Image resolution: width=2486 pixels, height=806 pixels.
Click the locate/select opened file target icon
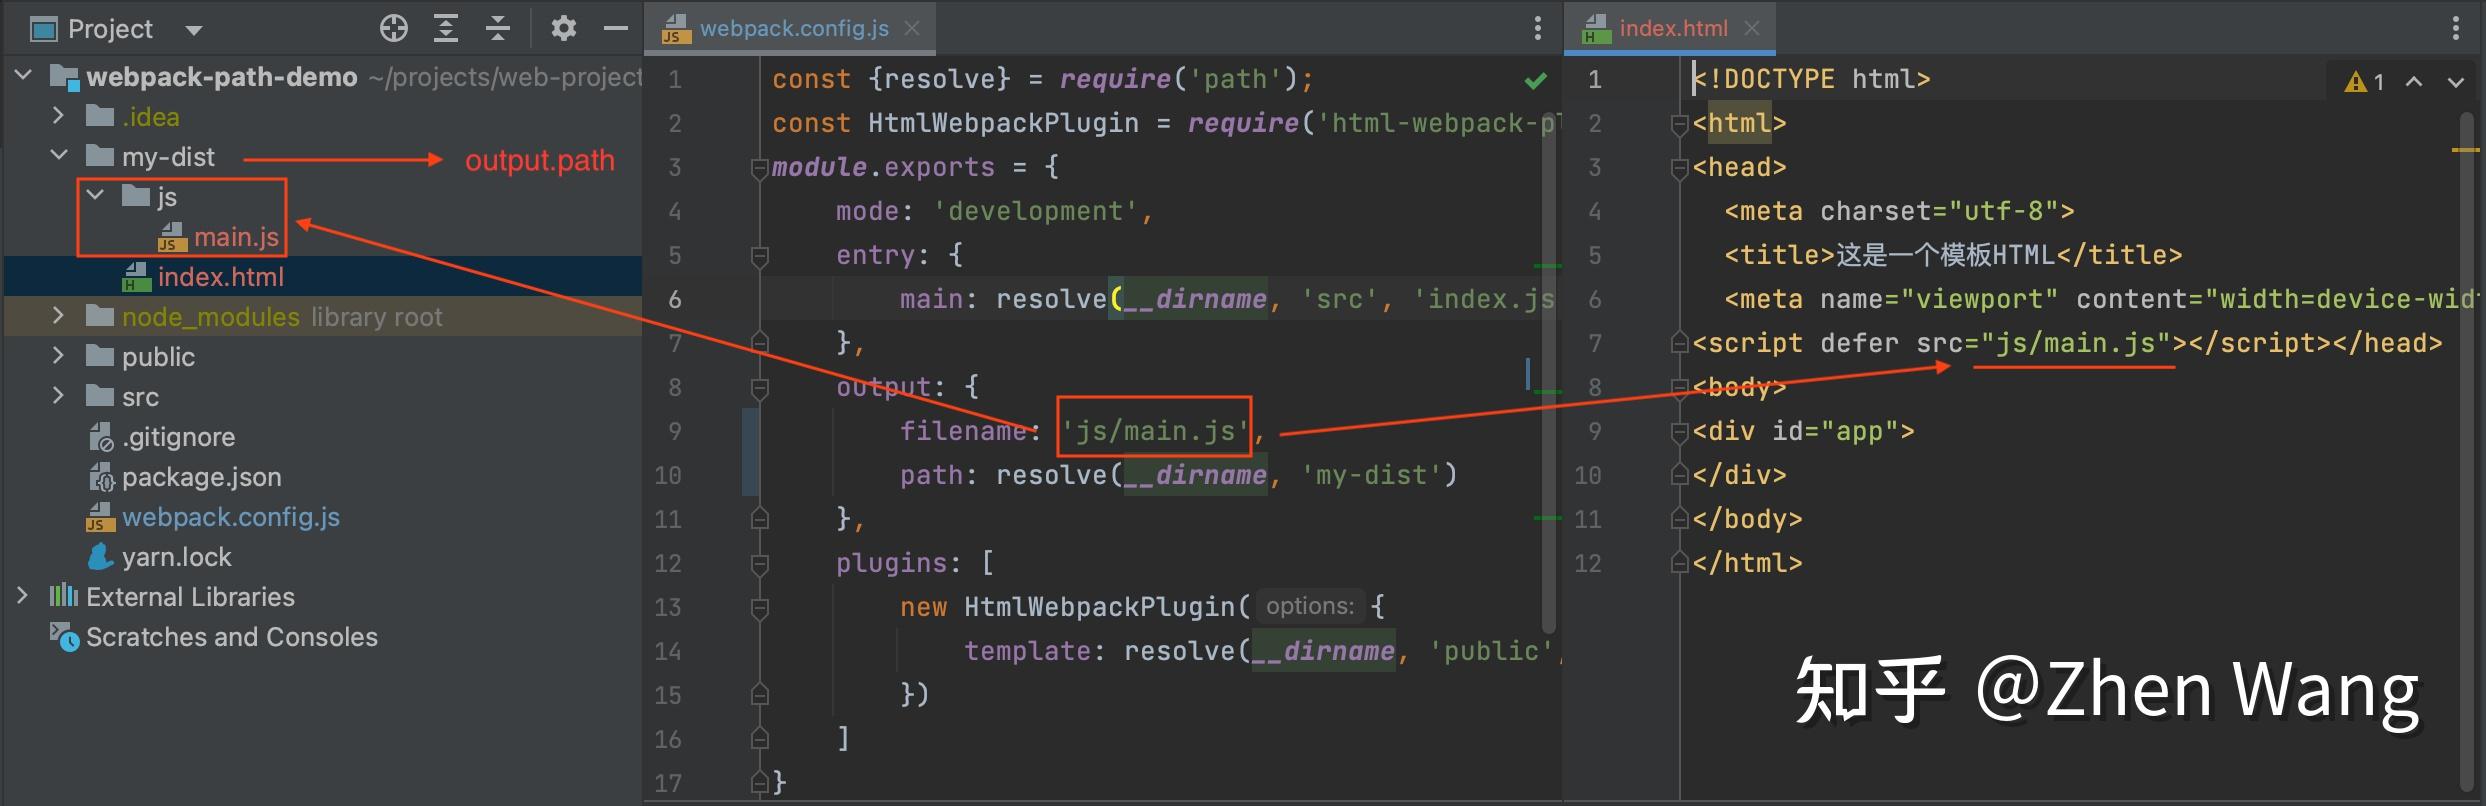pyautogui.click(x=394, y=28)
